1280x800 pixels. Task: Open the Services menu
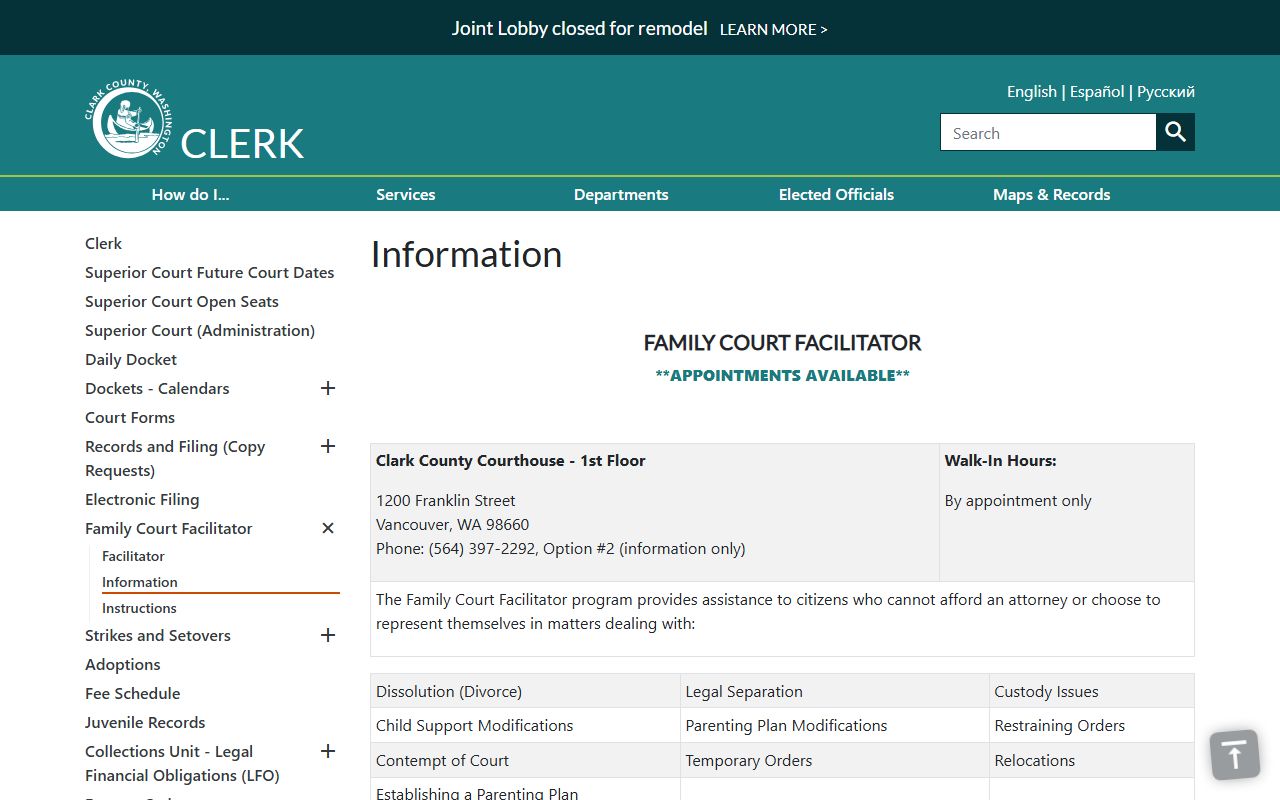pos(406,194)
